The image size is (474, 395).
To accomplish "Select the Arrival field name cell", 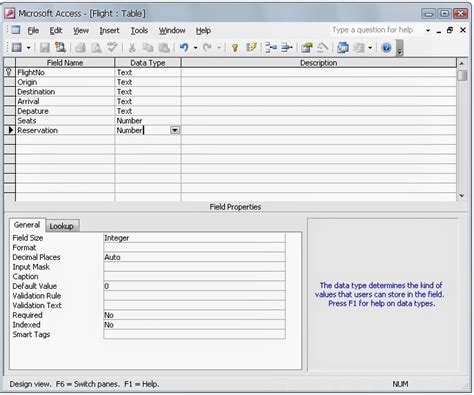I will (65, 101).
